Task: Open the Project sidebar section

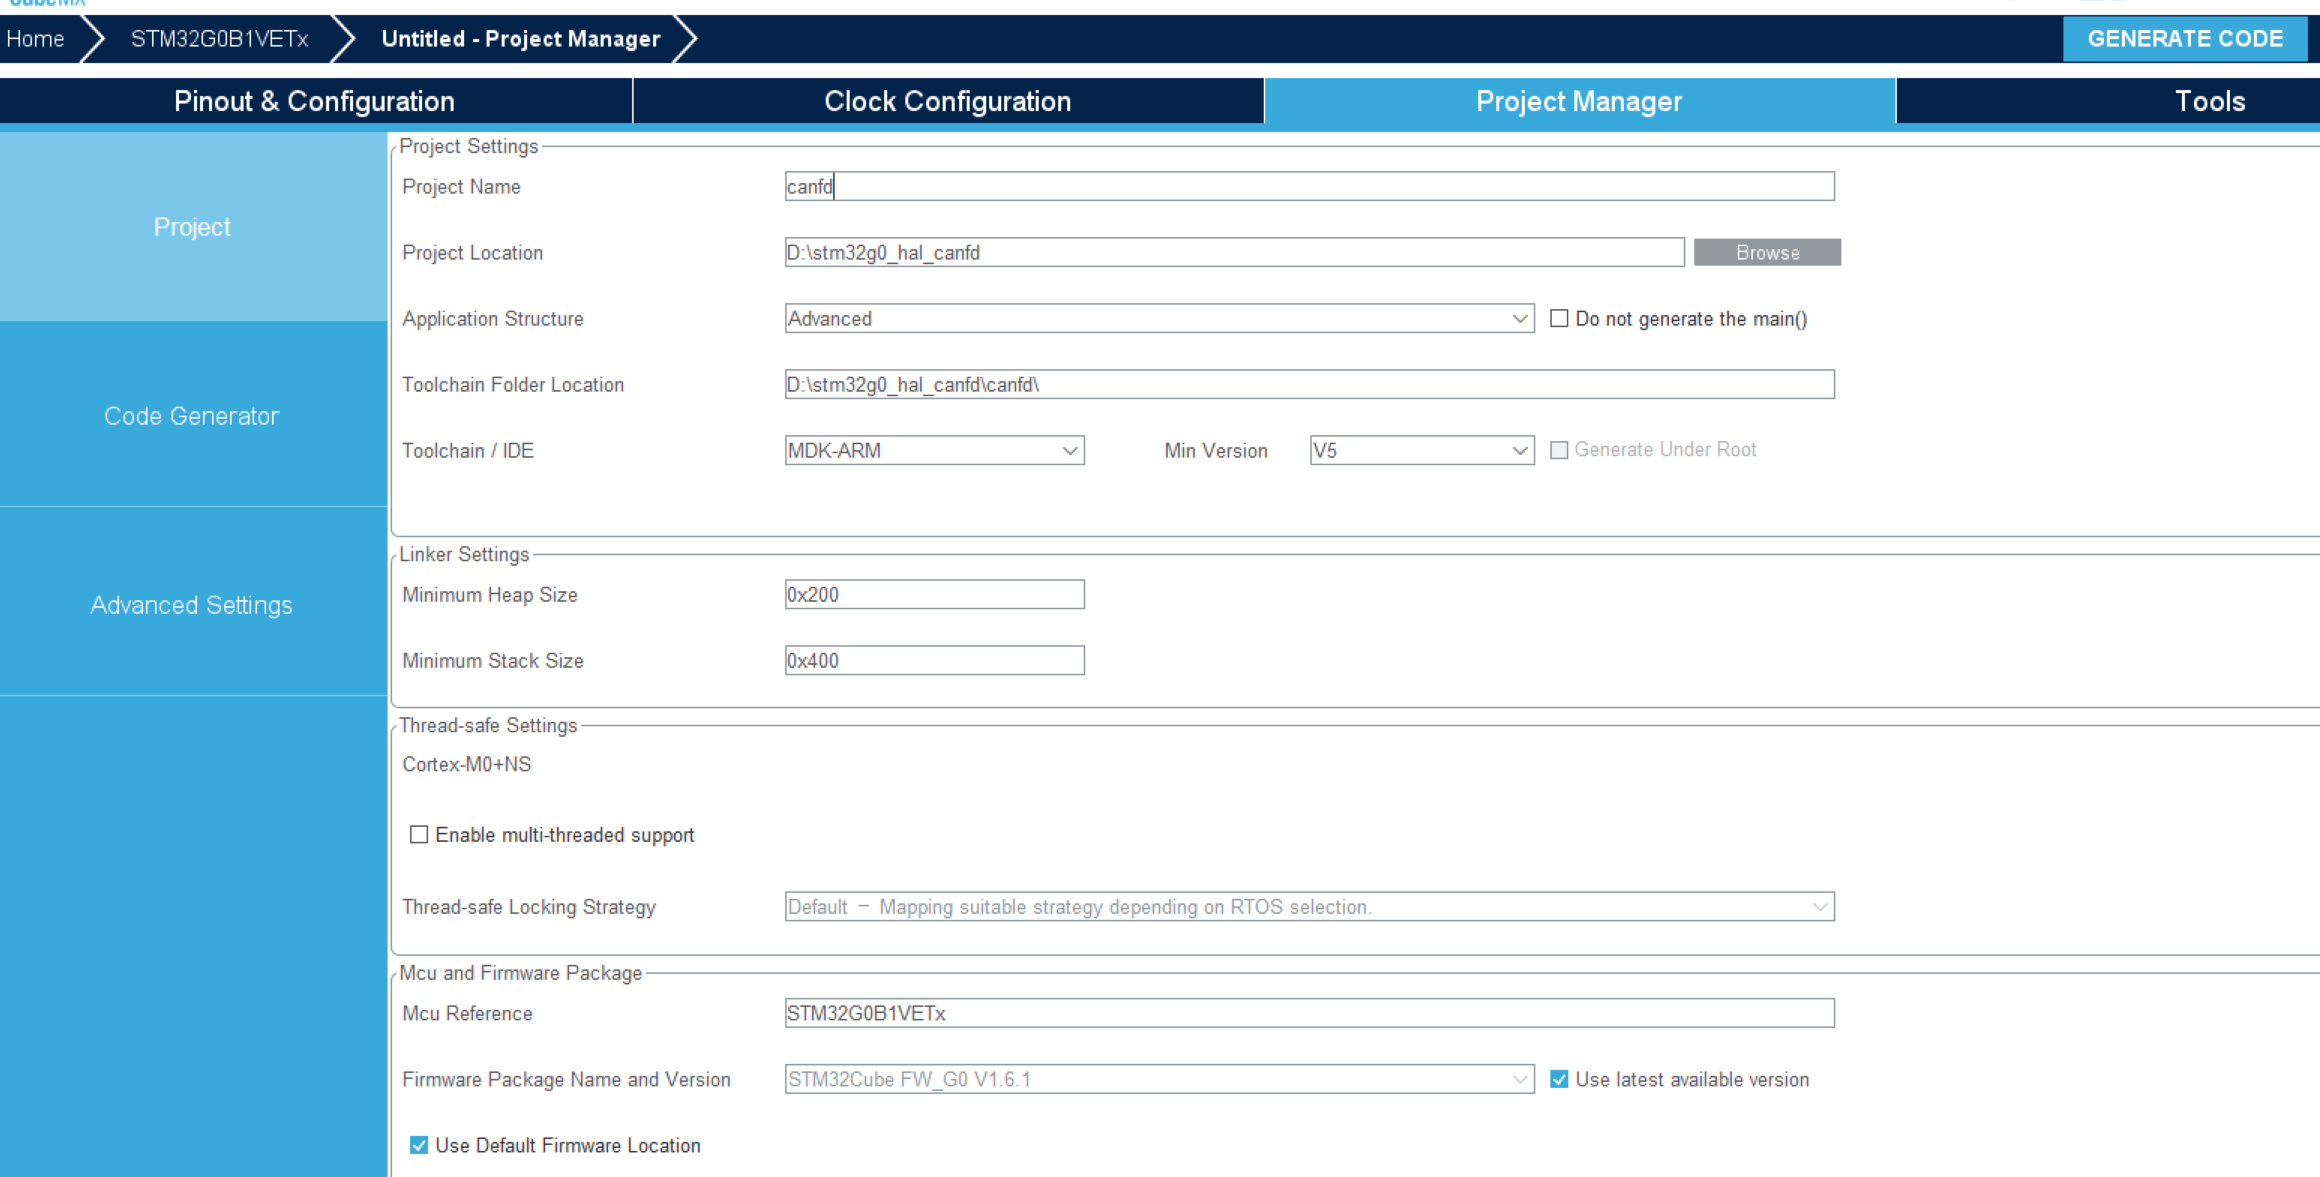Action: 191,227
